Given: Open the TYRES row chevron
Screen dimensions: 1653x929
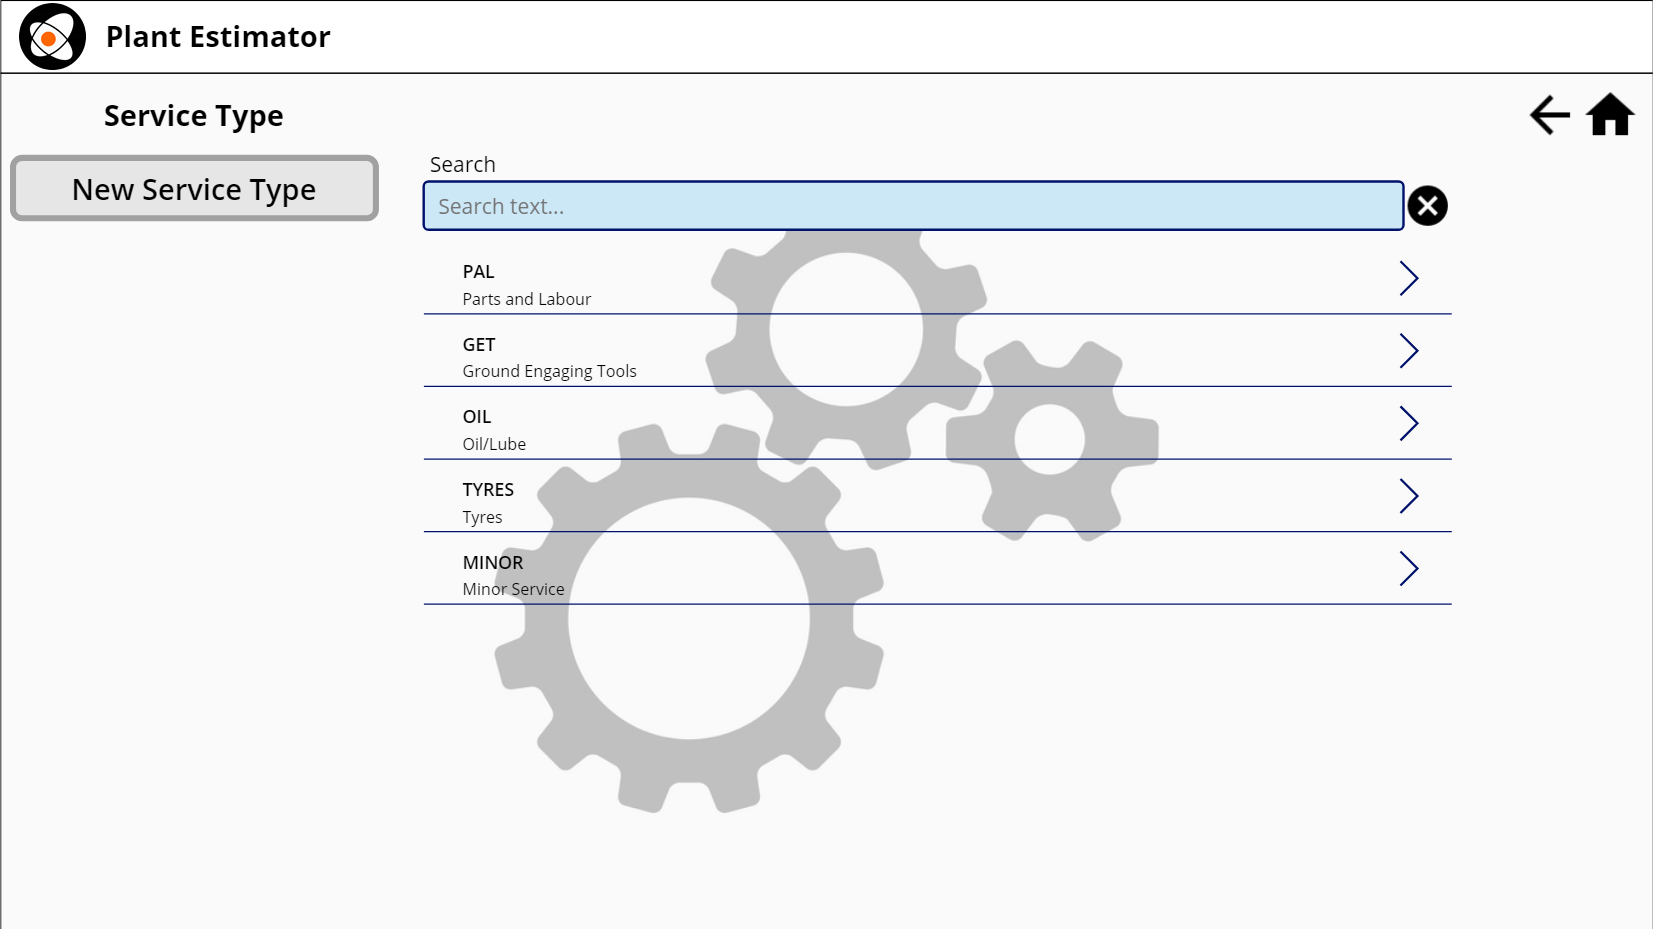Looking at the screenshot, I should point(1408,496).
